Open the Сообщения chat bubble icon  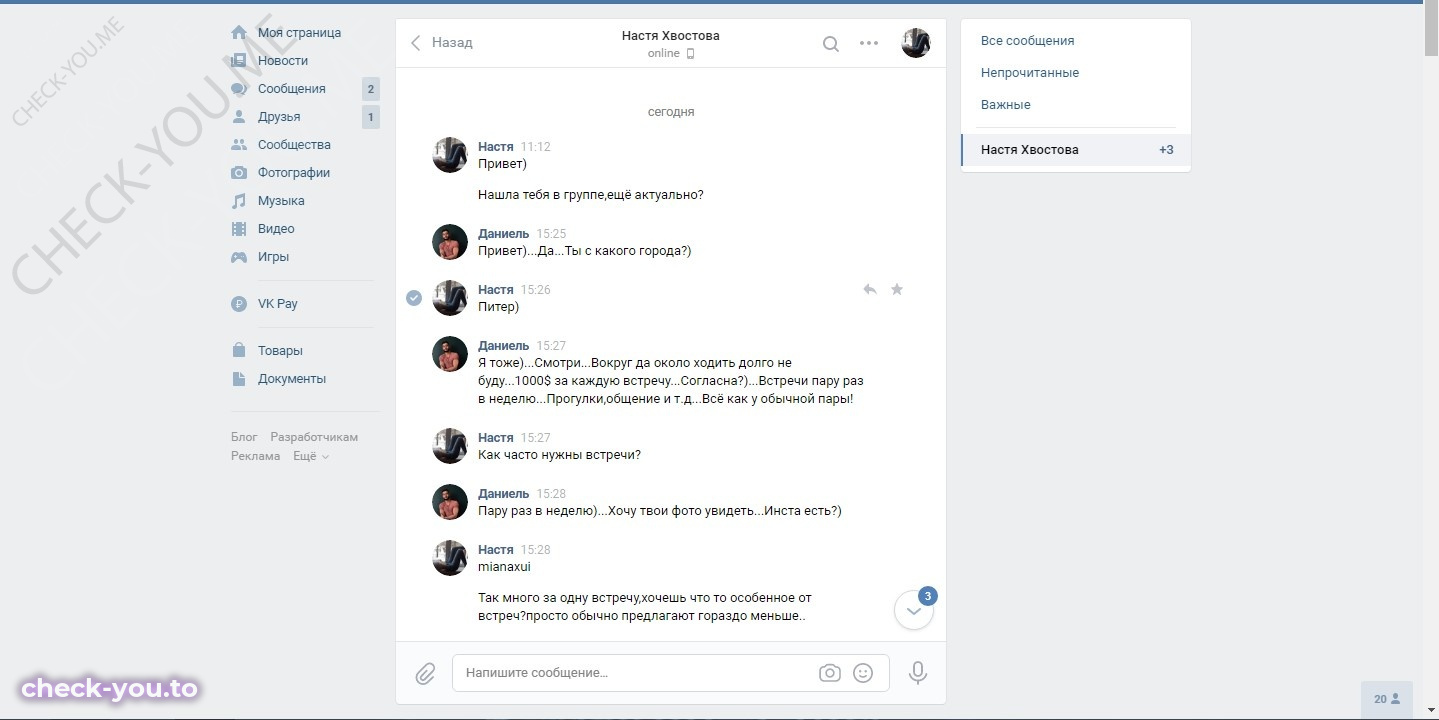click(239, 89)
